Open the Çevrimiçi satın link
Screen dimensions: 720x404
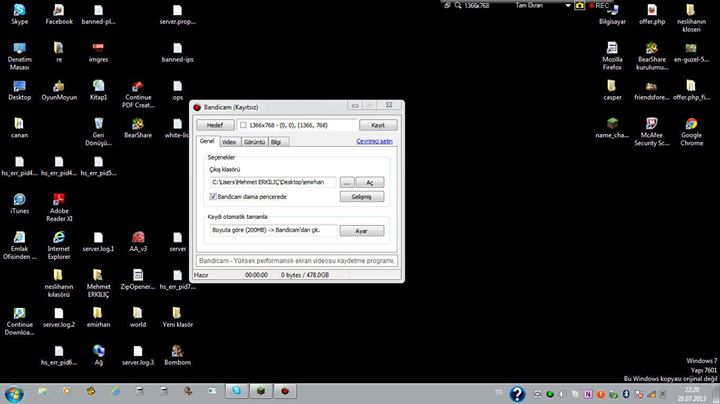point(374,141)
